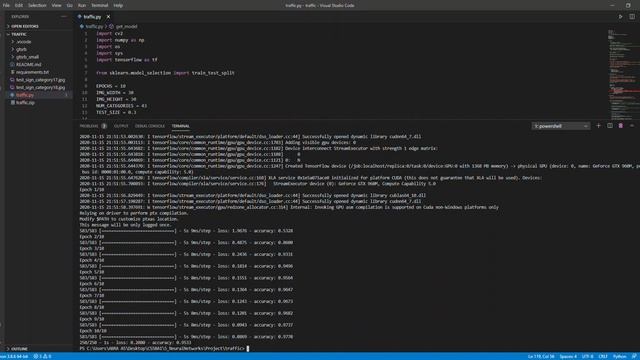Close the traffic.py editor tab
The width and height of the screenshot is (640, 360).
pyautogui.click(x=108, y=17)
